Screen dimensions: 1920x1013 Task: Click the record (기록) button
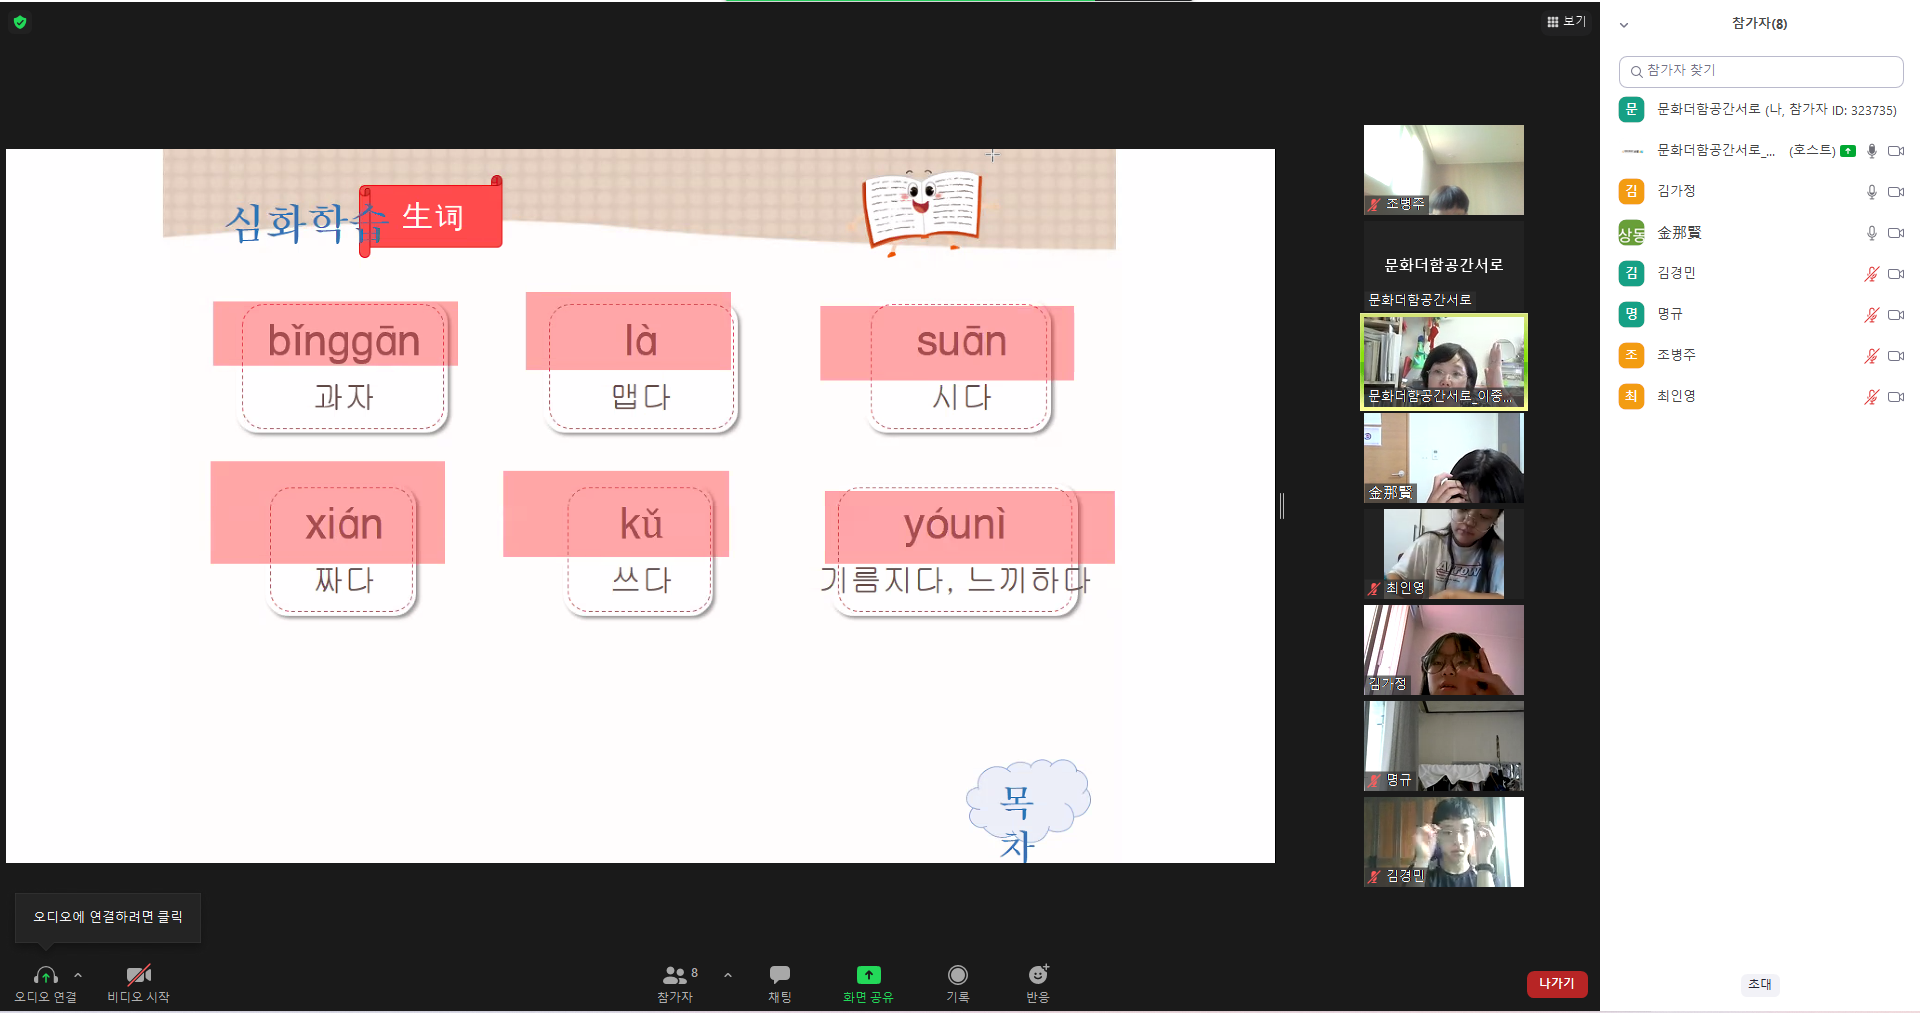point(957,981)
